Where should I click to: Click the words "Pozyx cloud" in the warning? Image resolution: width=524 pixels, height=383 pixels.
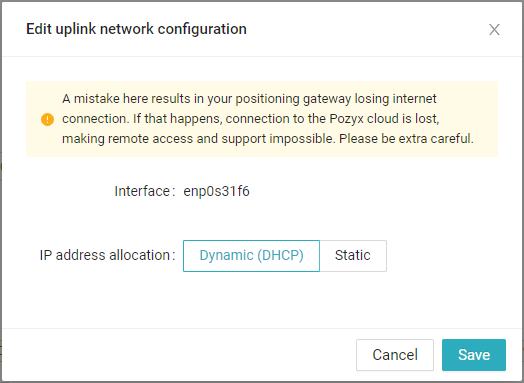point(364,119)
